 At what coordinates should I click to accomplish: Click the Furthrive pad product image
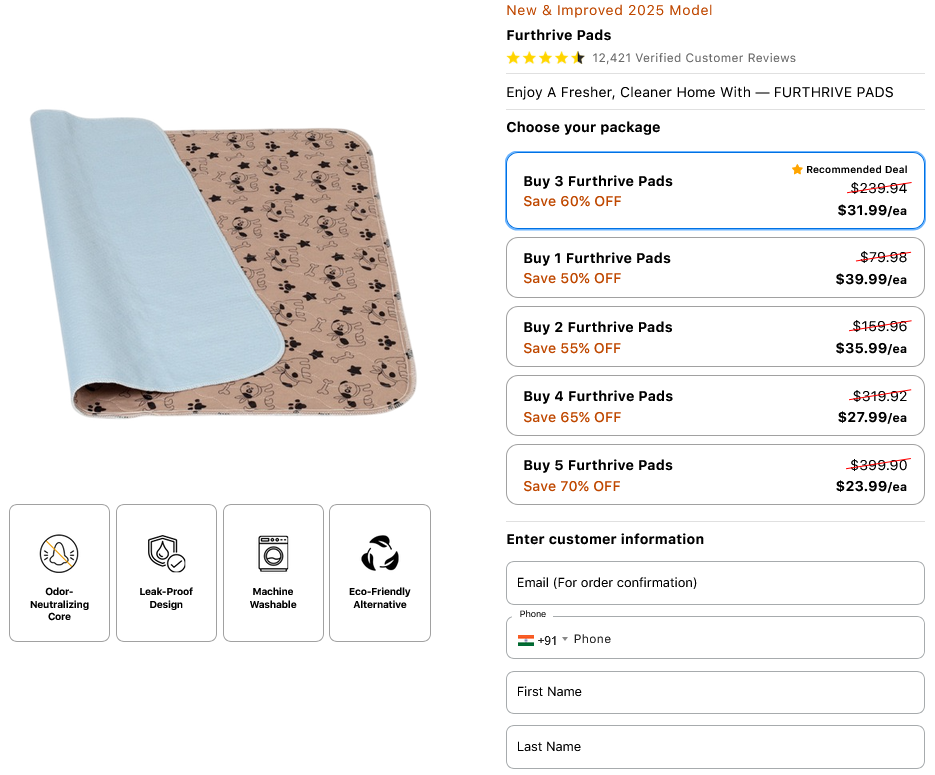point(222,265)
